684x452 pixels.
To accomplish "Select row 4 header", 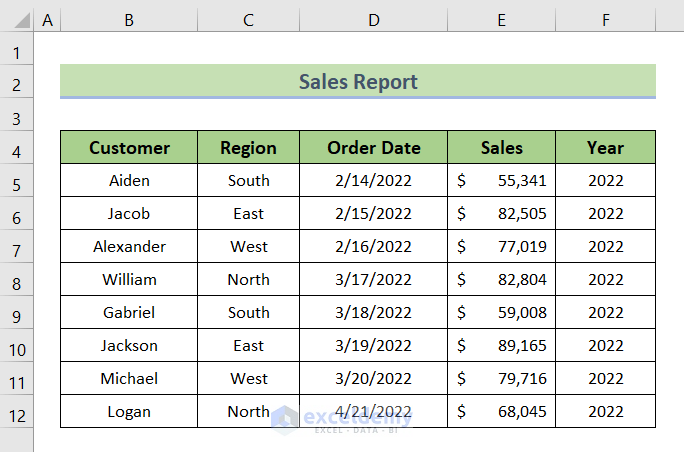I will (17, 148).
